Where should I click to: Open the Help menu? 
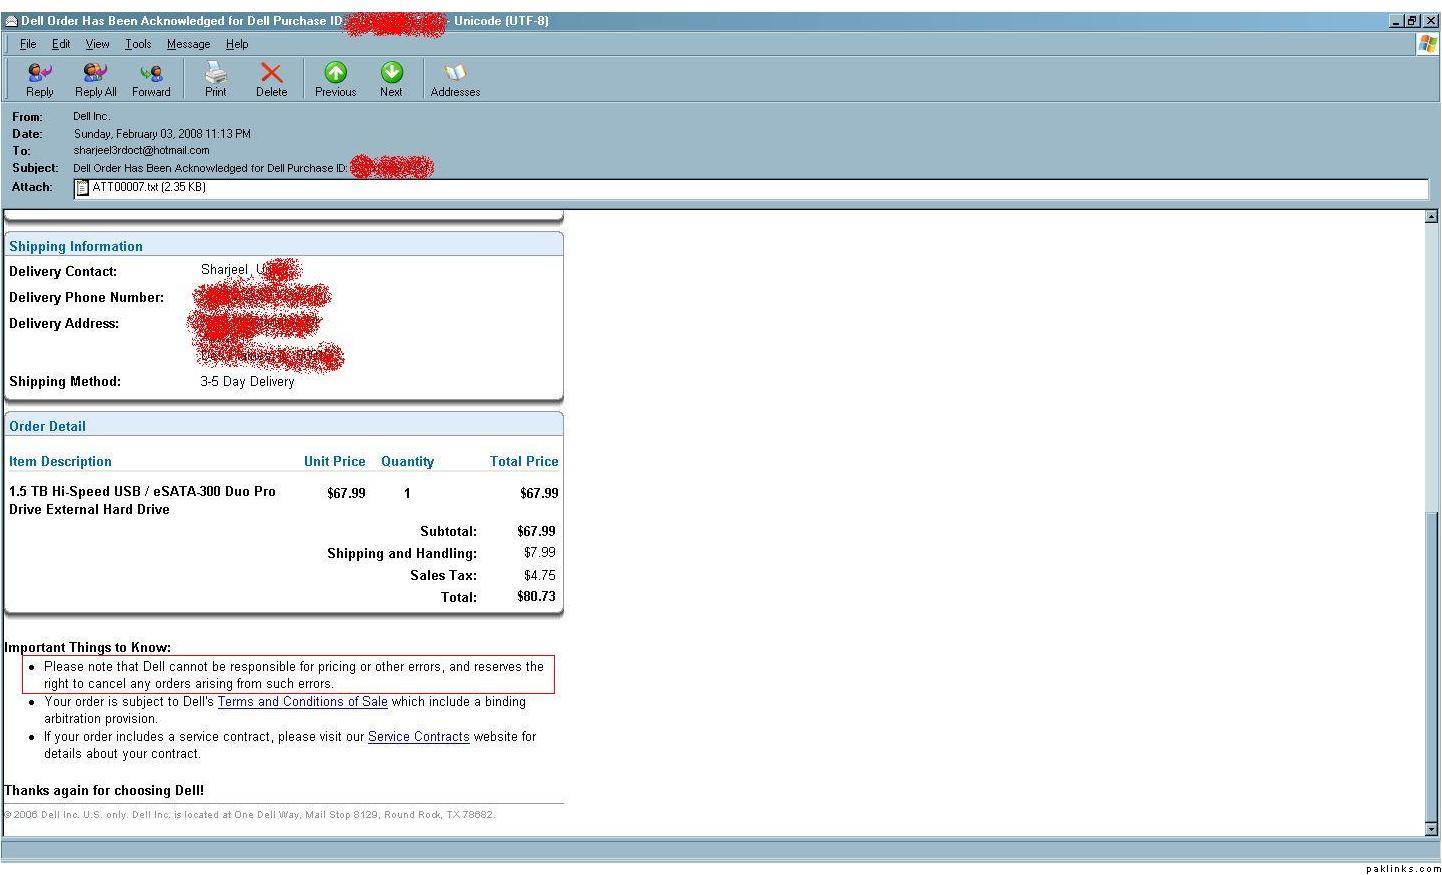coord(237,44)
